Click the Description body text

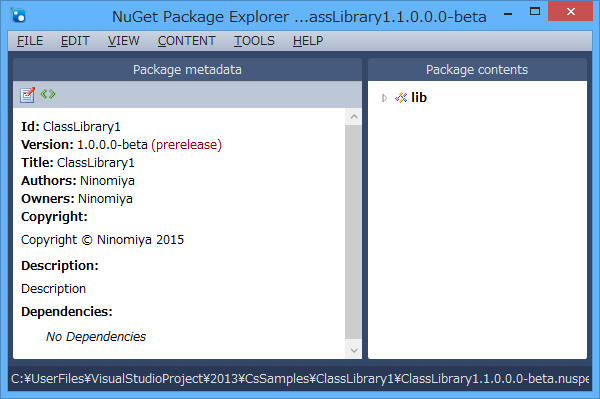click(54, 289)
